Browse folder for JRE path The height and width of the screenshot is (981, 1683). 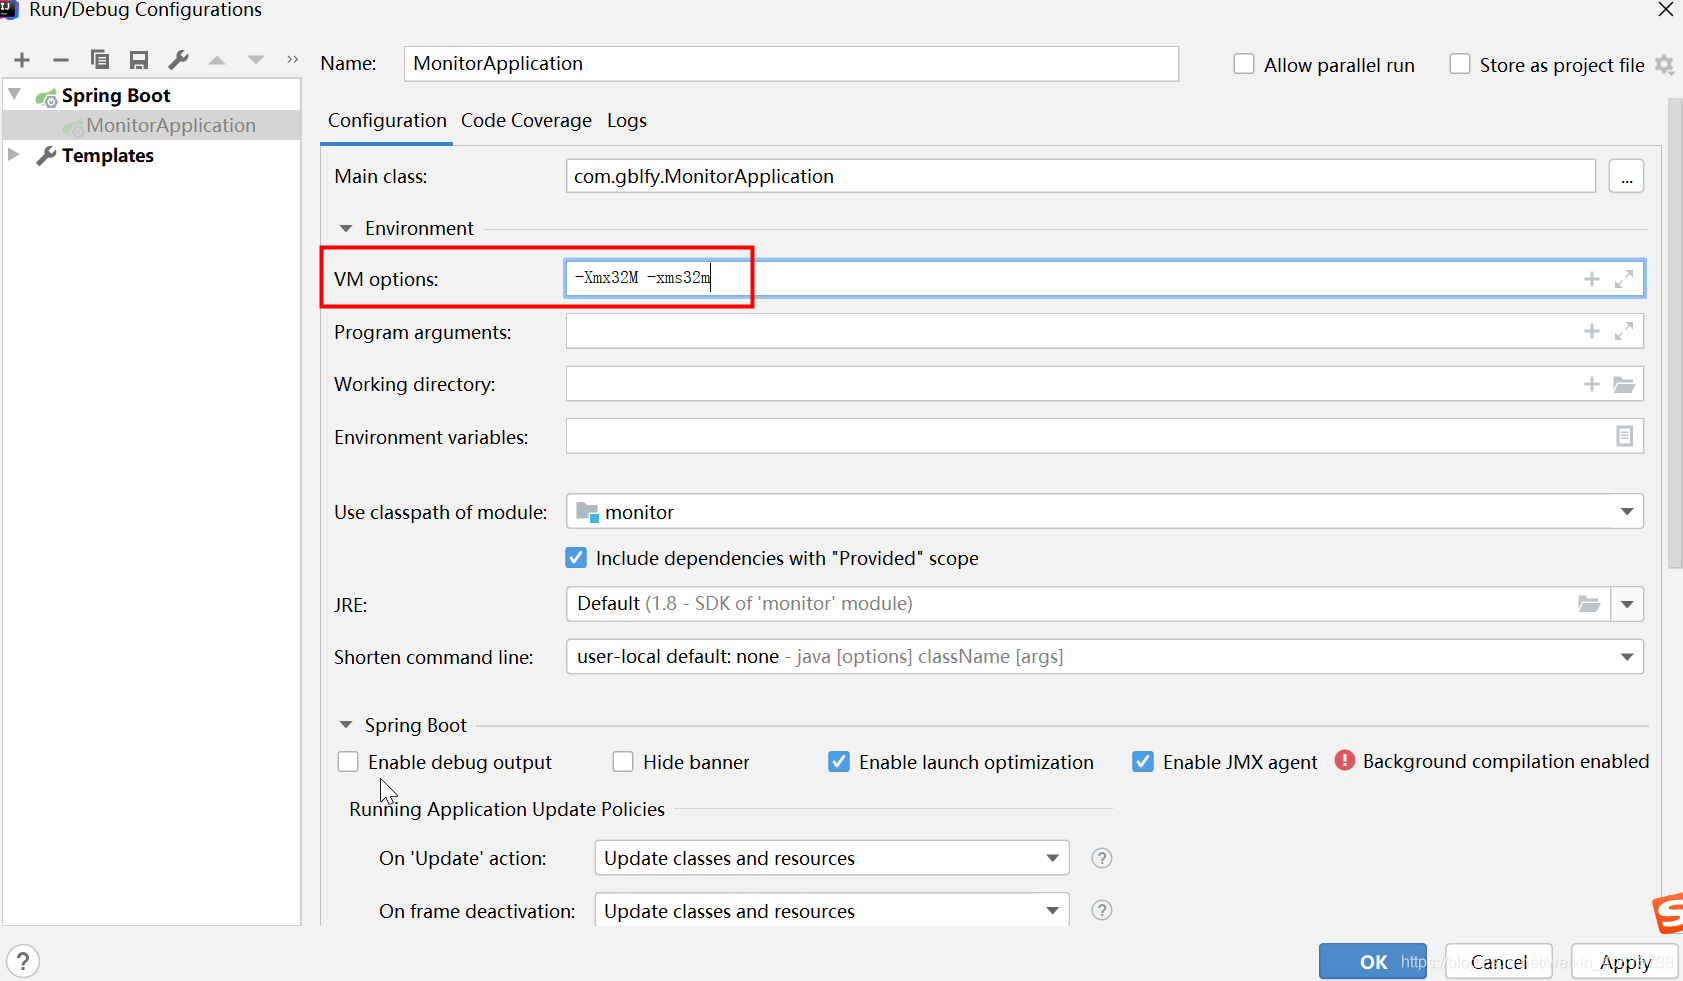click(x=1589, y=604)
